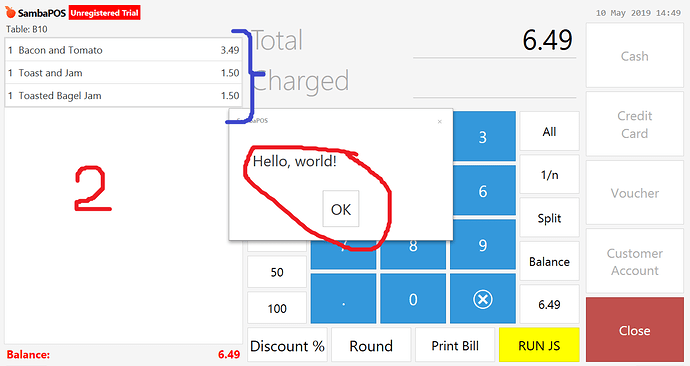The width and height of the screenshot is (690, 366).
Task: Click OK in the Hello world dialog
Action: [341, 209]
